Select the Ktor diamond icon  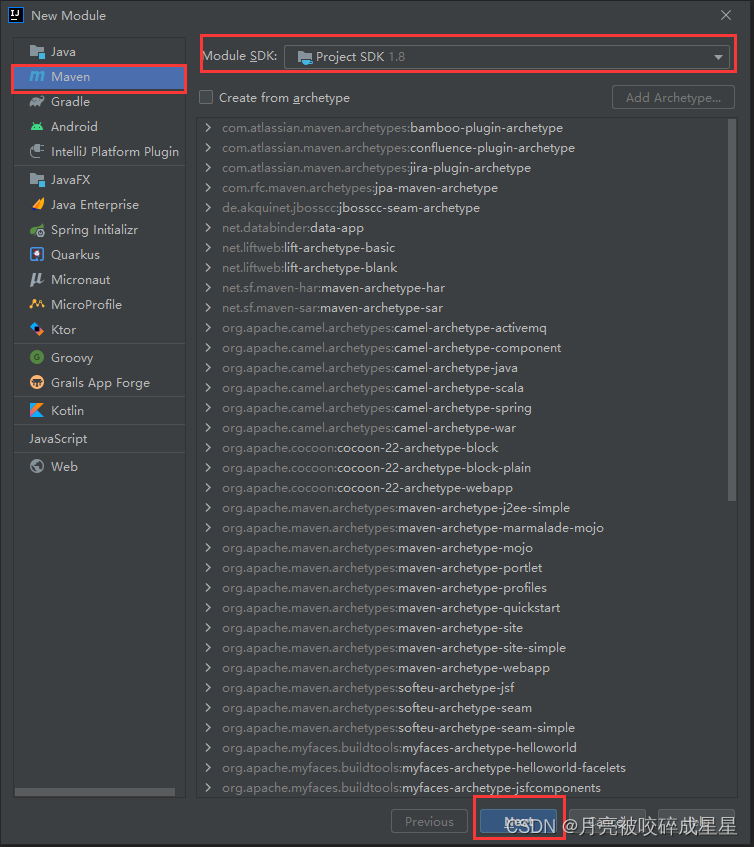tap(37, 329)
